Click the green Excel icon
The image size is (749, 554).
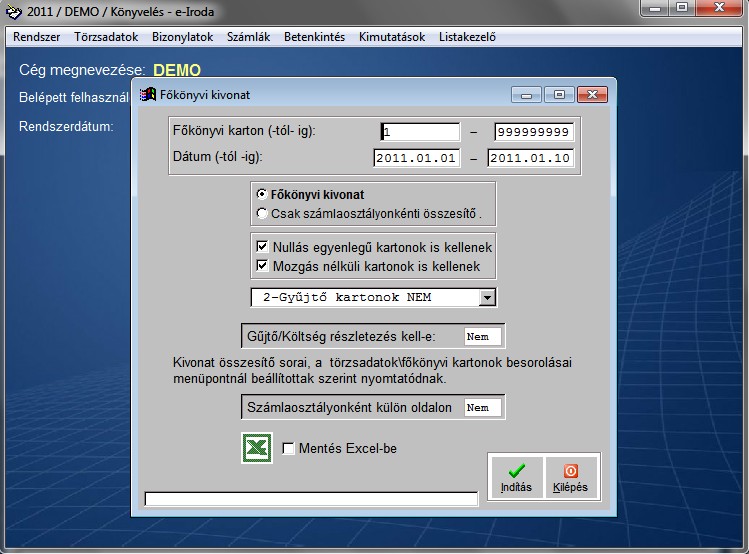coord(257,447)
